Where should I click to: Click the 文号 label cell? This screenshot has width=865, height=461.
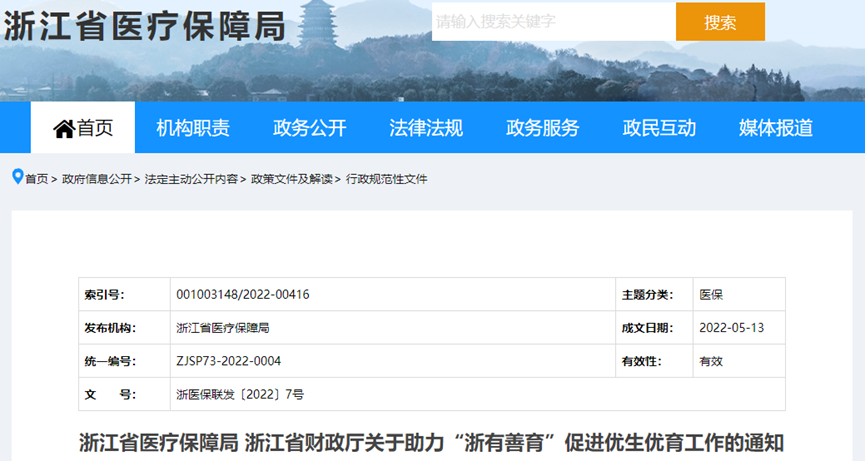pyautogui.click(x=125, y=394)
